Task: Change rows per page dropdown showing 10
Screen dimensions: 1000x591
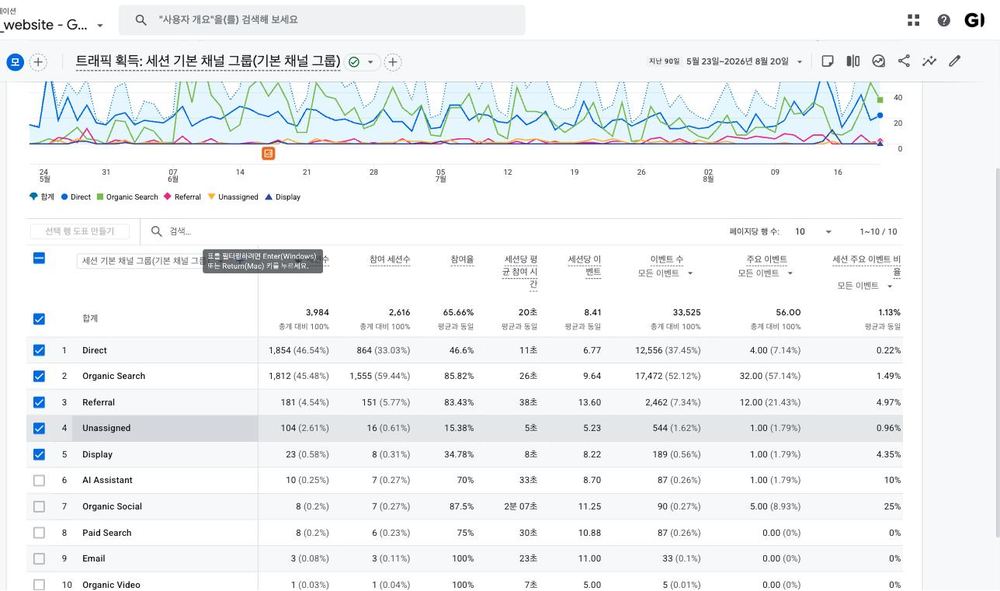Action: pyautogui.click(x=813, y=231)
